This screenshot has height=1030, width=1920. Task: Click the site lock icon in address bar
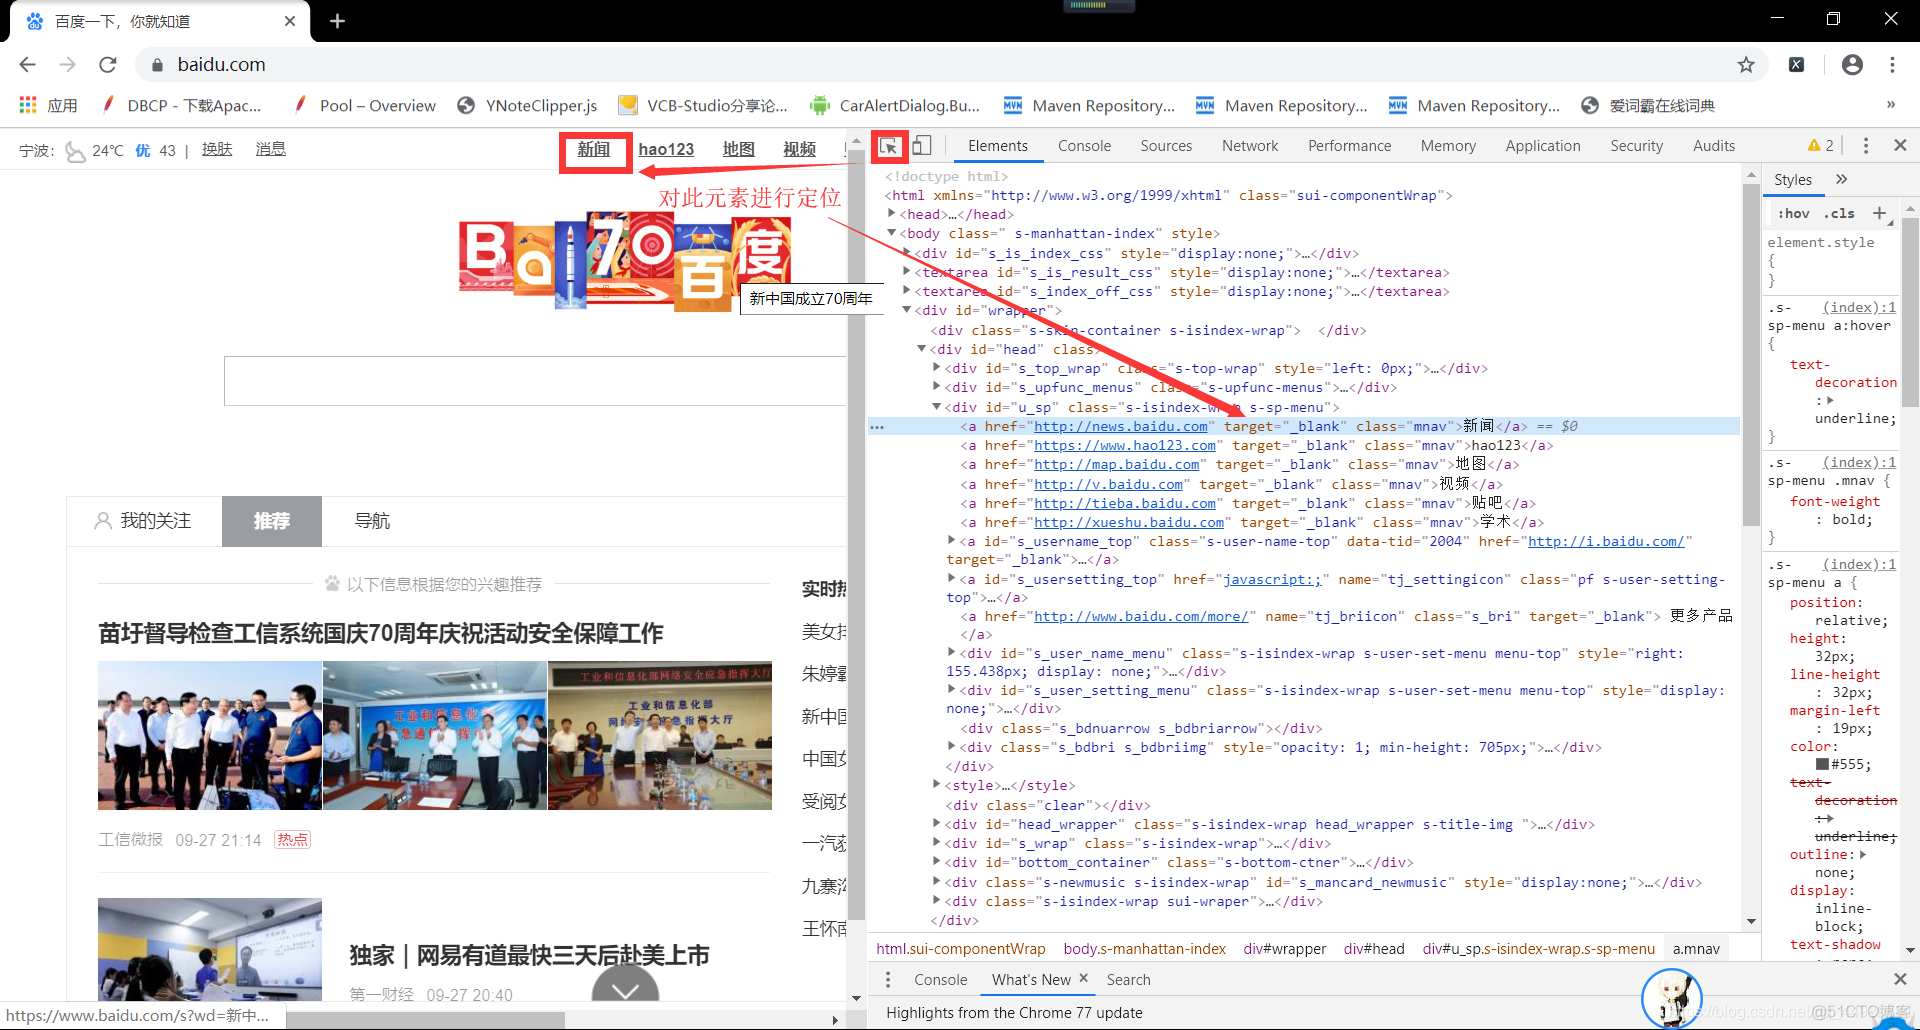point(157,65)
